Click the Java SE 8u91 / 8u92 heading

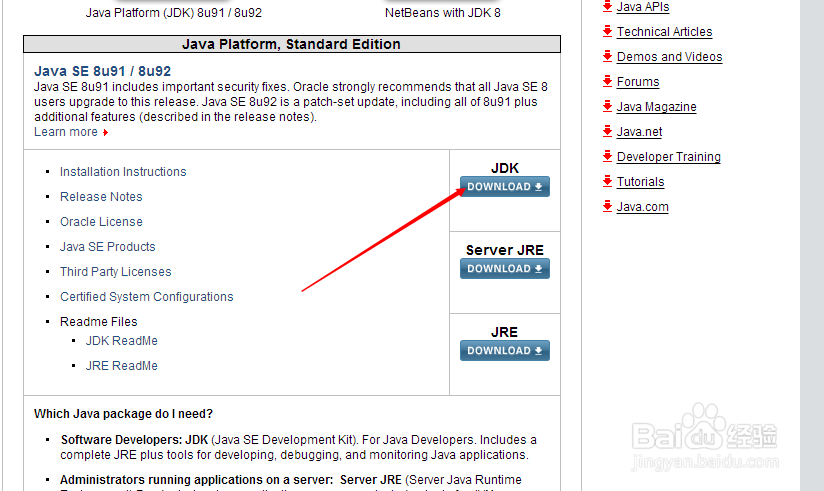click(102, 71)
